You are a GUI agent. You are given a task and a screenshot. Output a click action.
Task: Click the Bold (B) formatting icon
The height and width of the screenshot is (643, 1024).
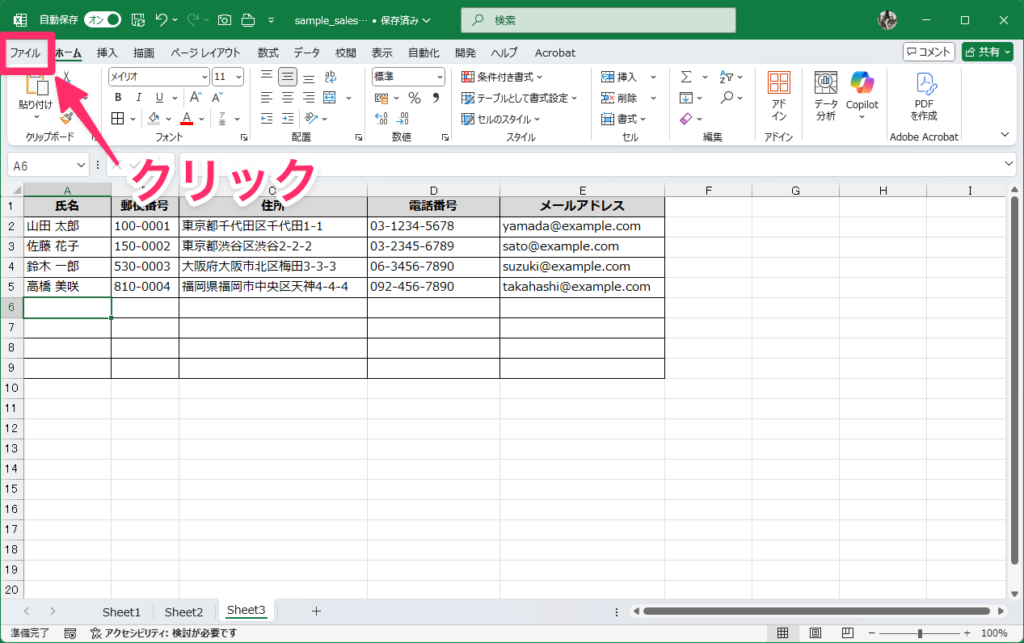point(117,98)
